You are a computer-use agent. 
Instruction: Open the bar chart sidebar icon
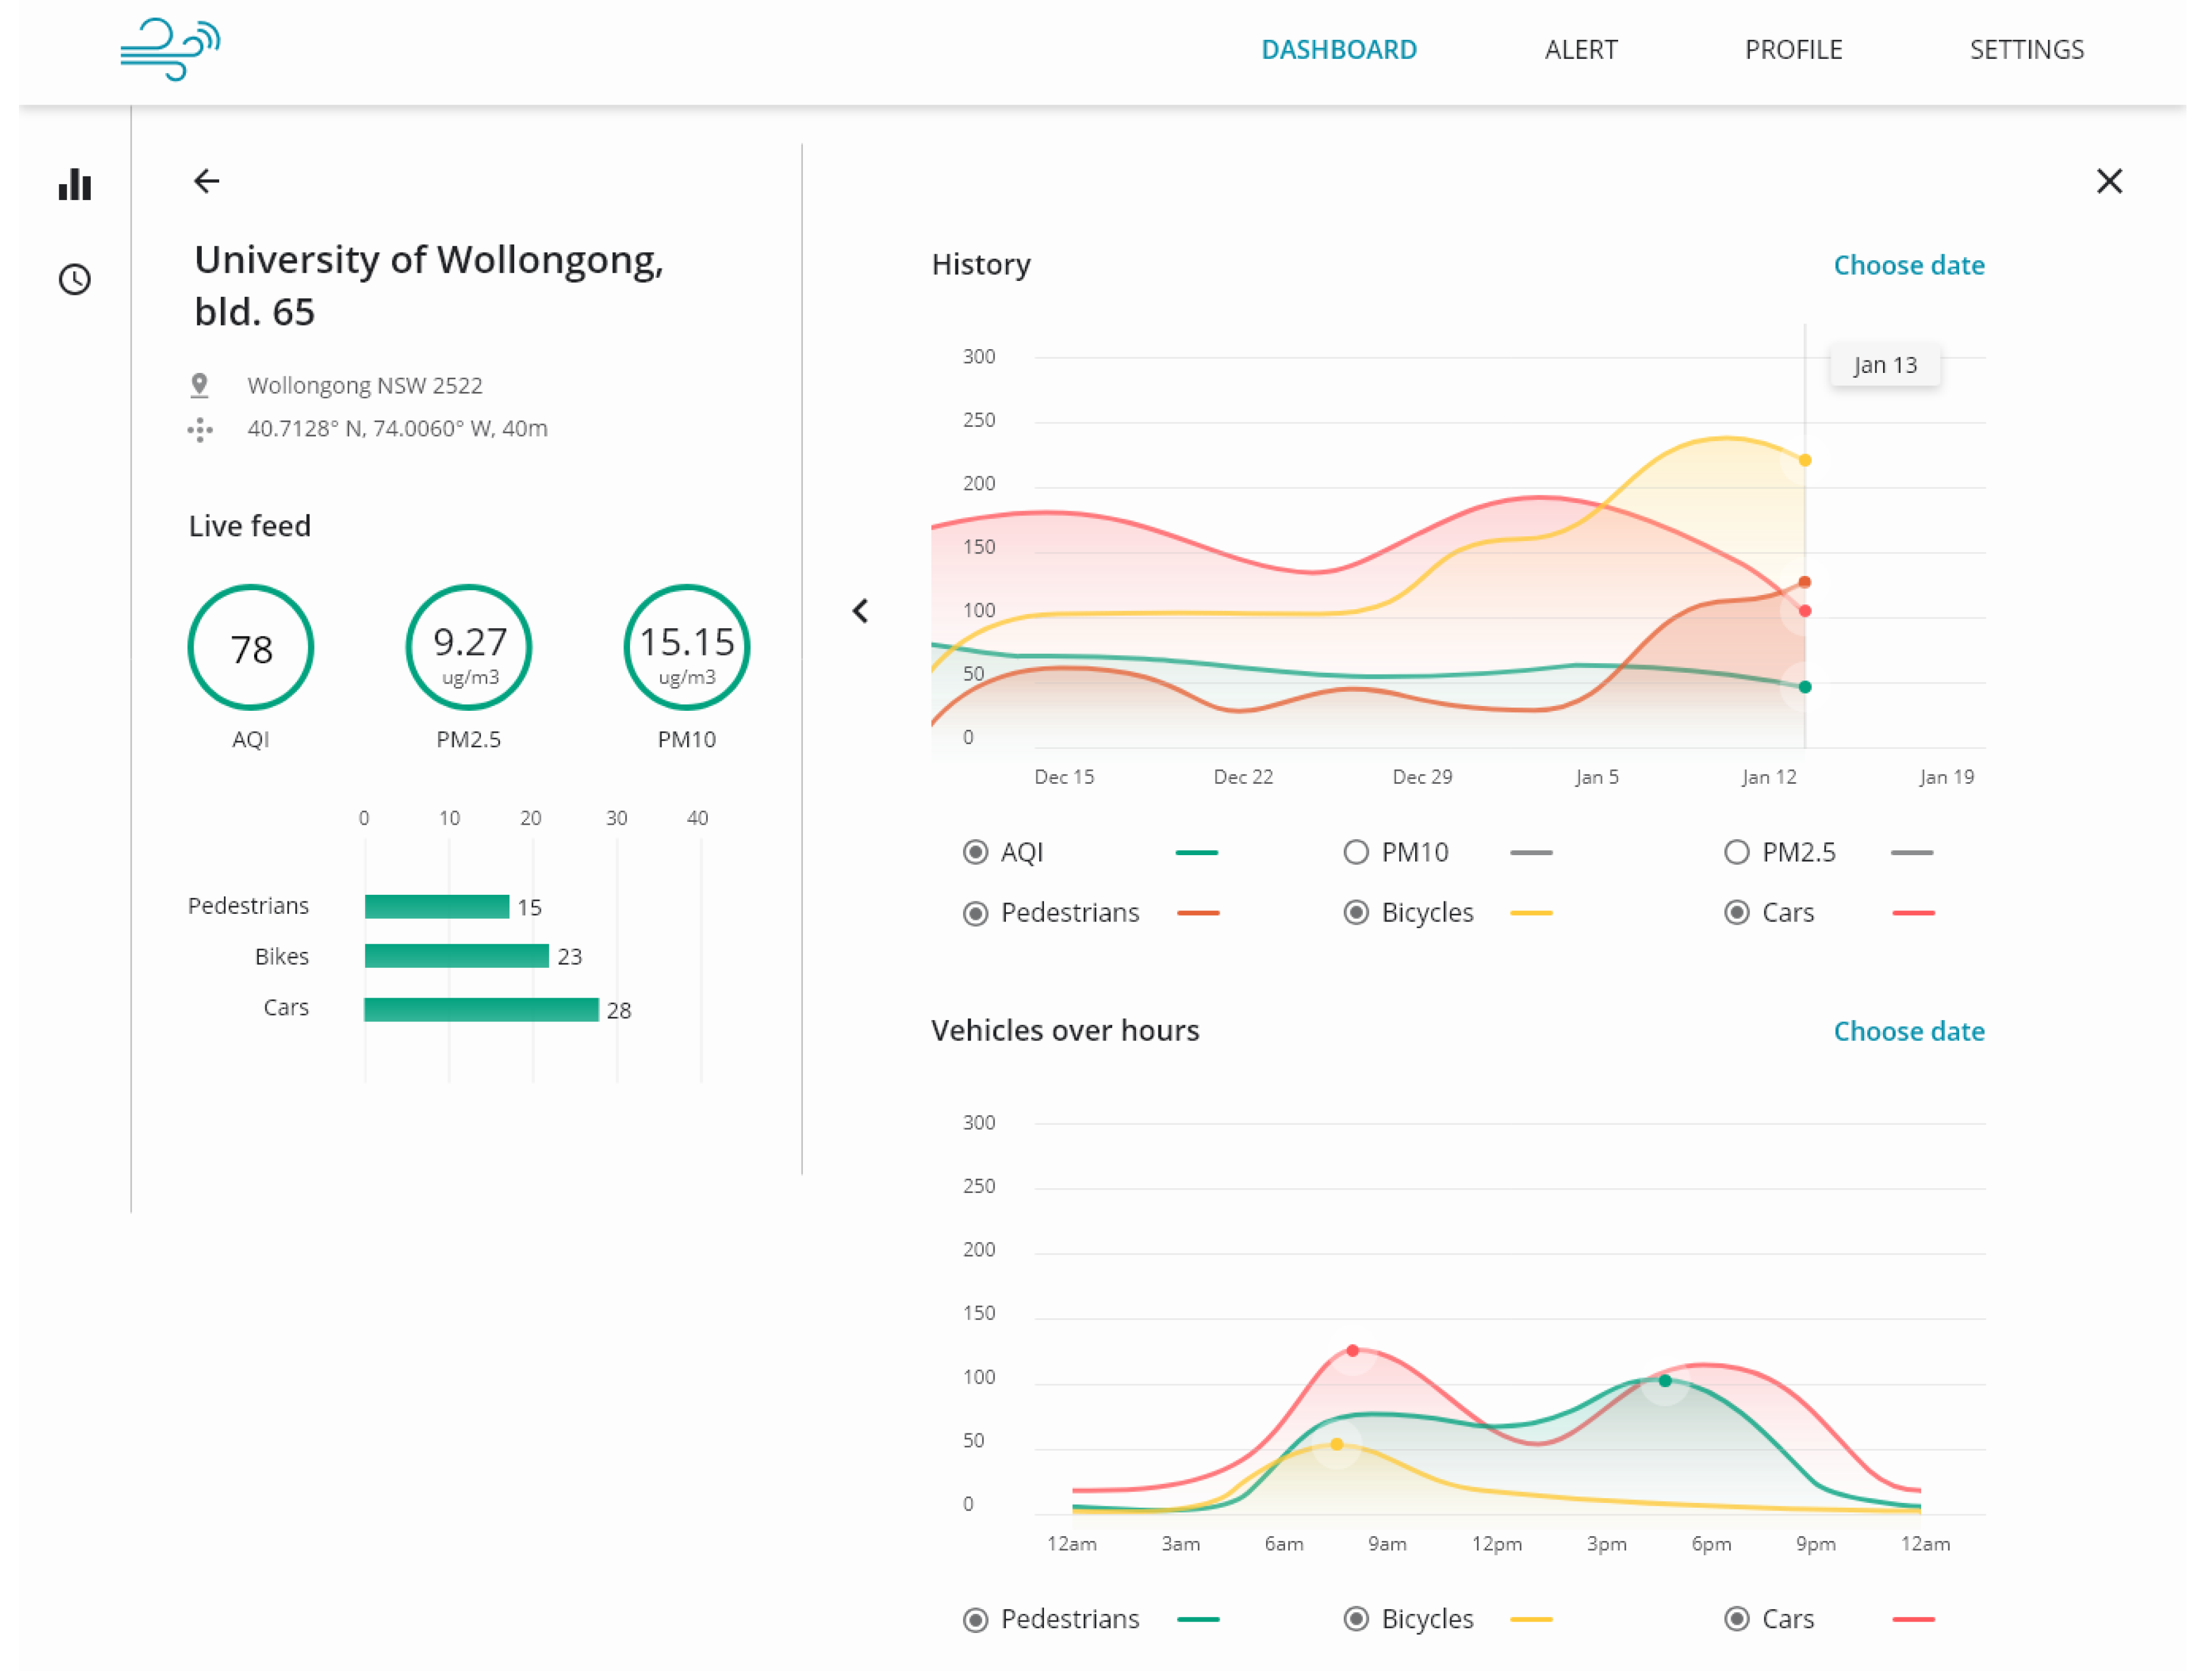click(x=75, y=185)
